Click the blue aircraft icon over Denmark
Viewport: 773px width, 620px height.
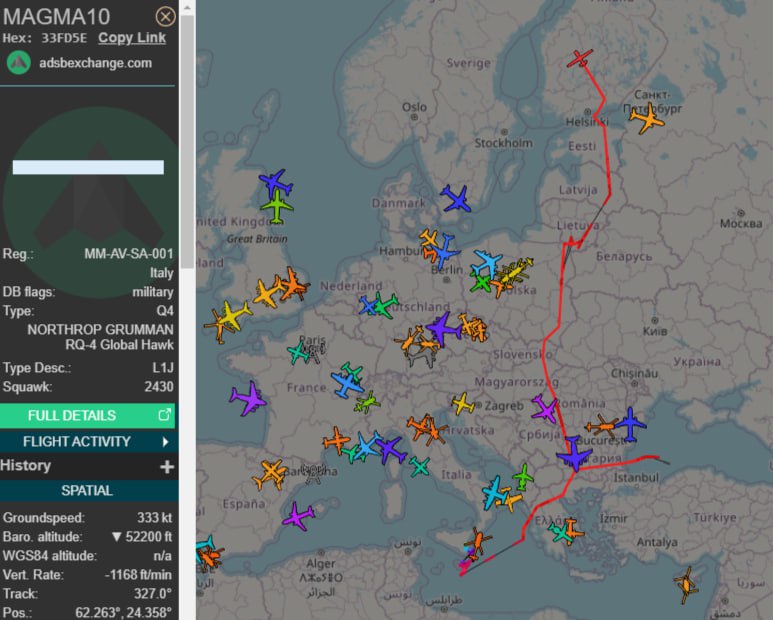(456, 198)
